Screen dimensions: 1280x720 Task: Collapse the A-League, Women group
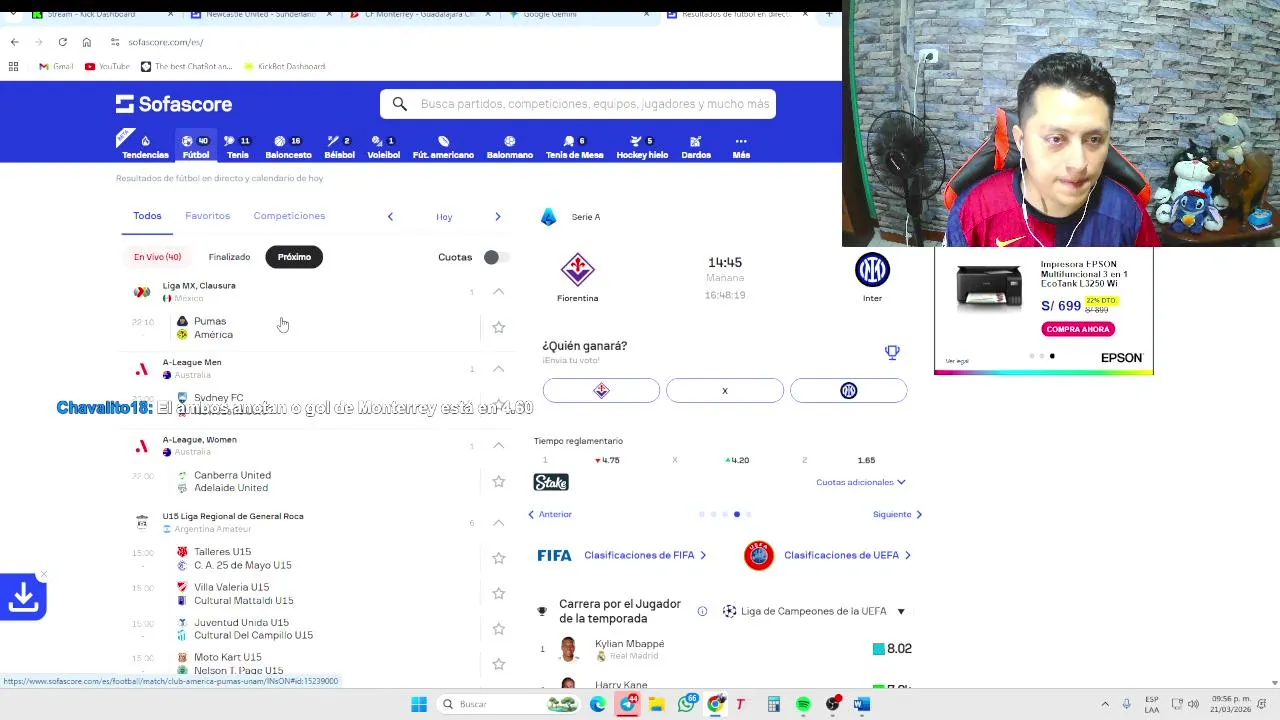click(499, 445)
